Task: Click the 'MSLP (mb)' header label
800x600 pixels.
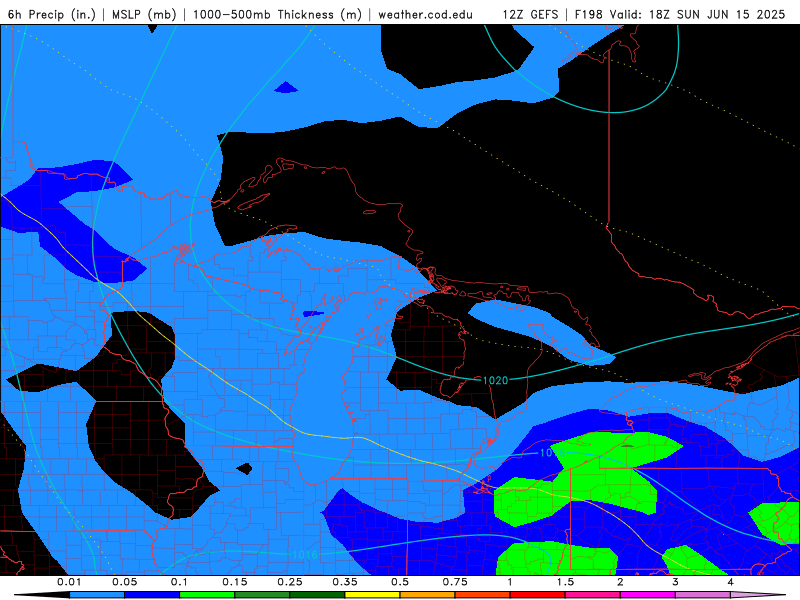Action: [144, 14]
